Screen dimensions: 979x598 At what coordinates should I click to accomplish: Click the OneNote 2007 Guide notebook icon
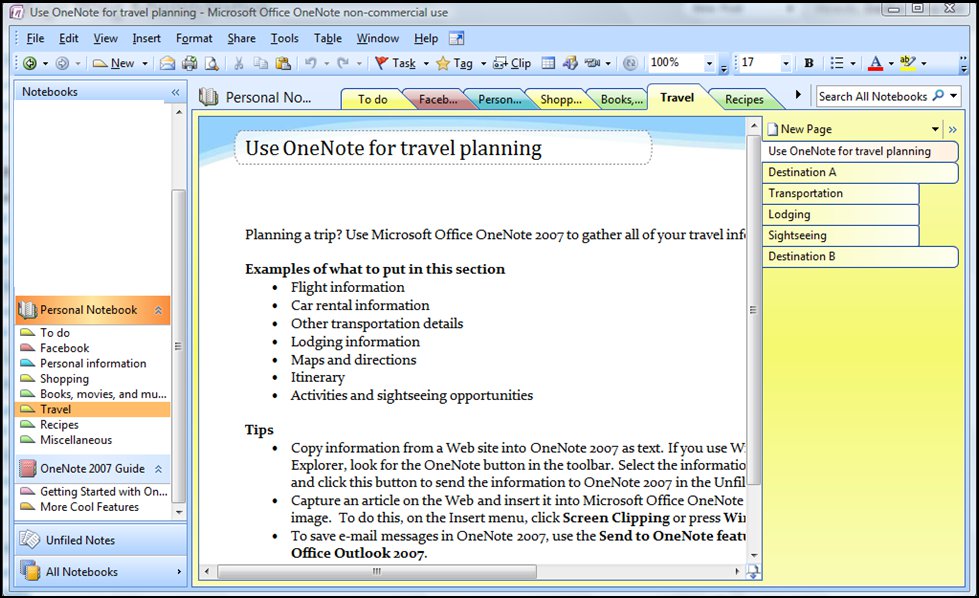[x=28, y=468]
